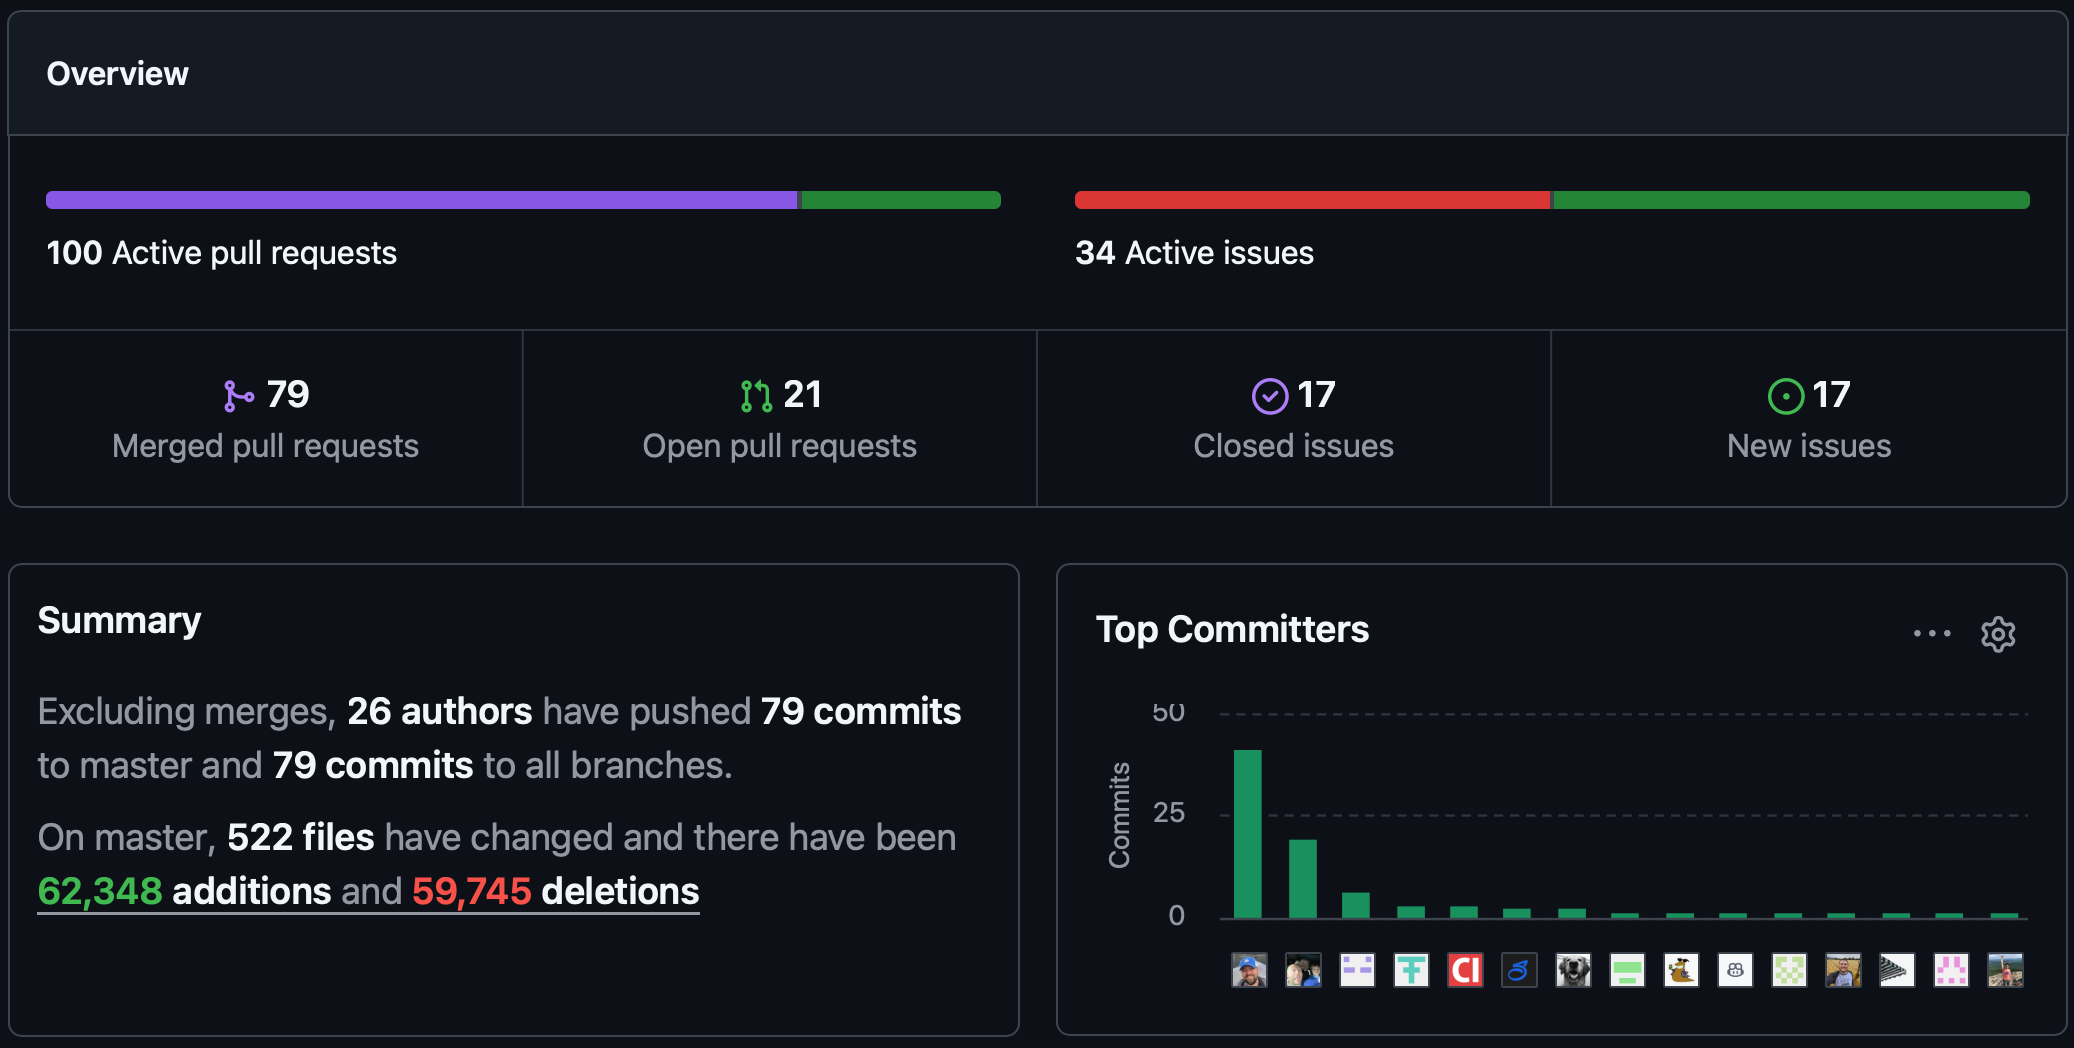Open the golden retriever dog avatar profile
The width and height of the screenshot is (2074, 1048).
tap(1573, 970)
